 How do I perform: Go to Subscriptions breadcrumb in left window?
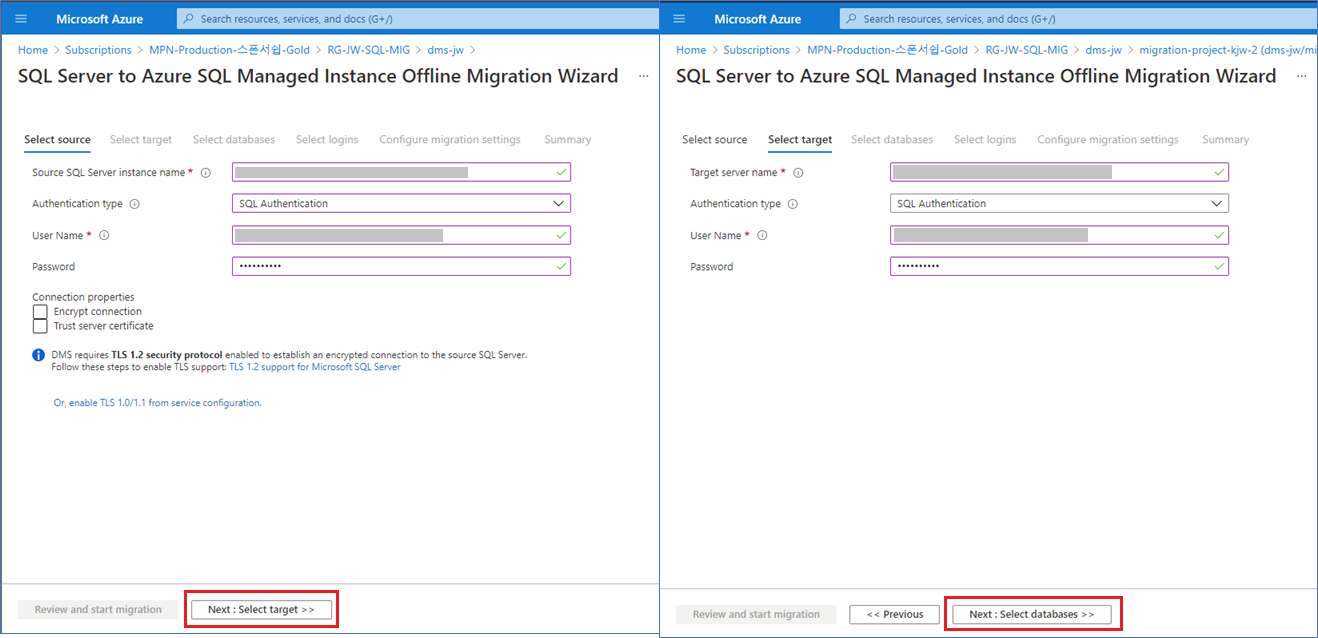[x=98, y=50]
